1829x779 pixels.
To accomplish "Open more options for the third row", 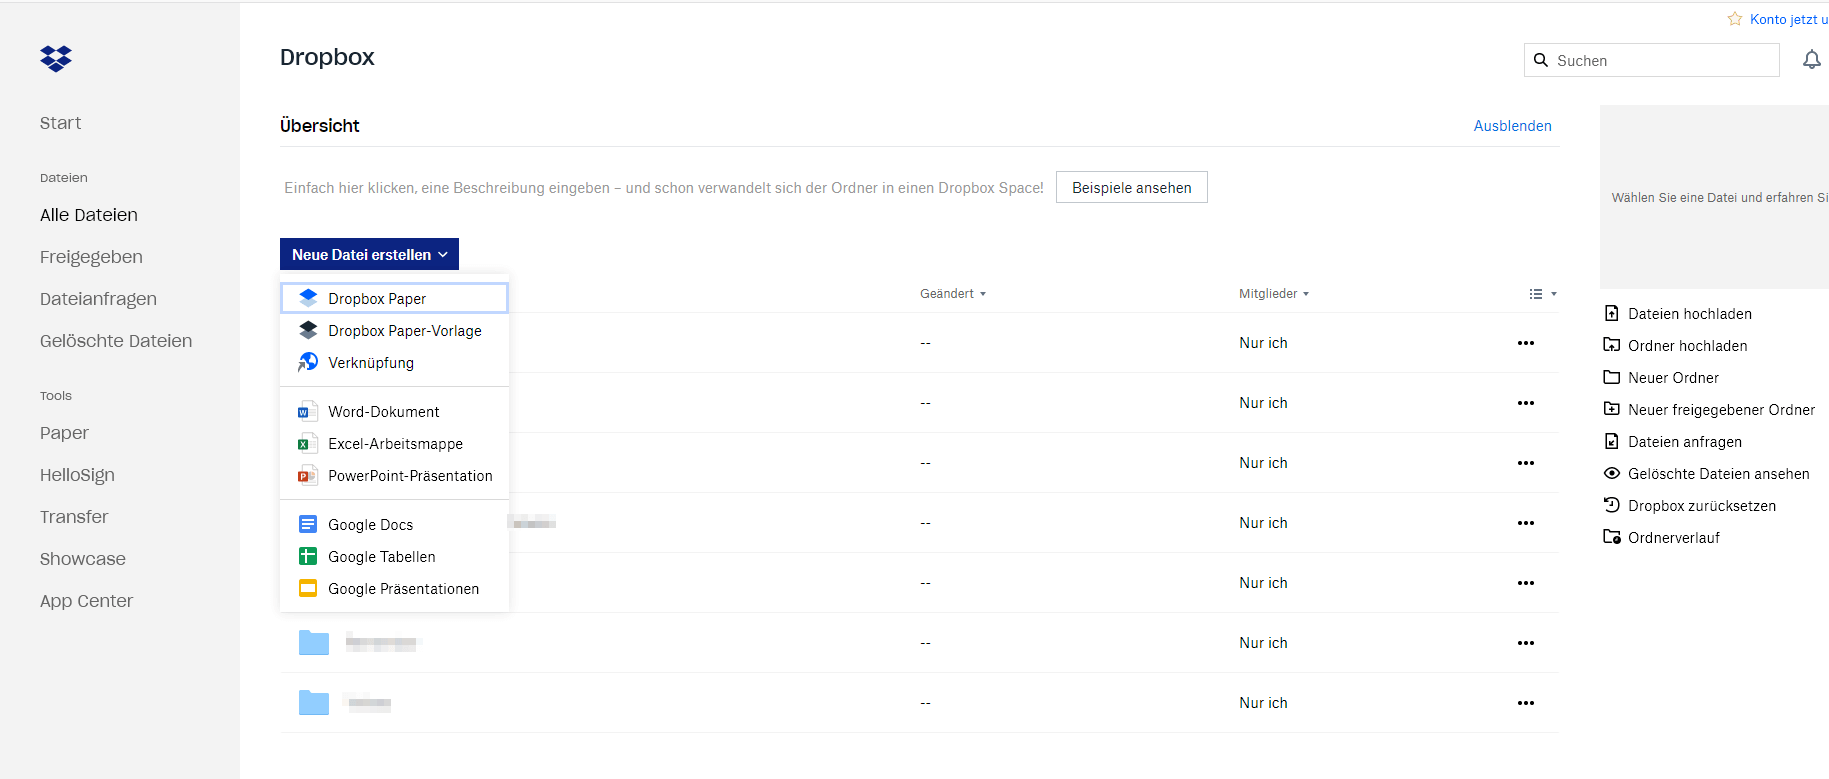I will pos(1525,463).
